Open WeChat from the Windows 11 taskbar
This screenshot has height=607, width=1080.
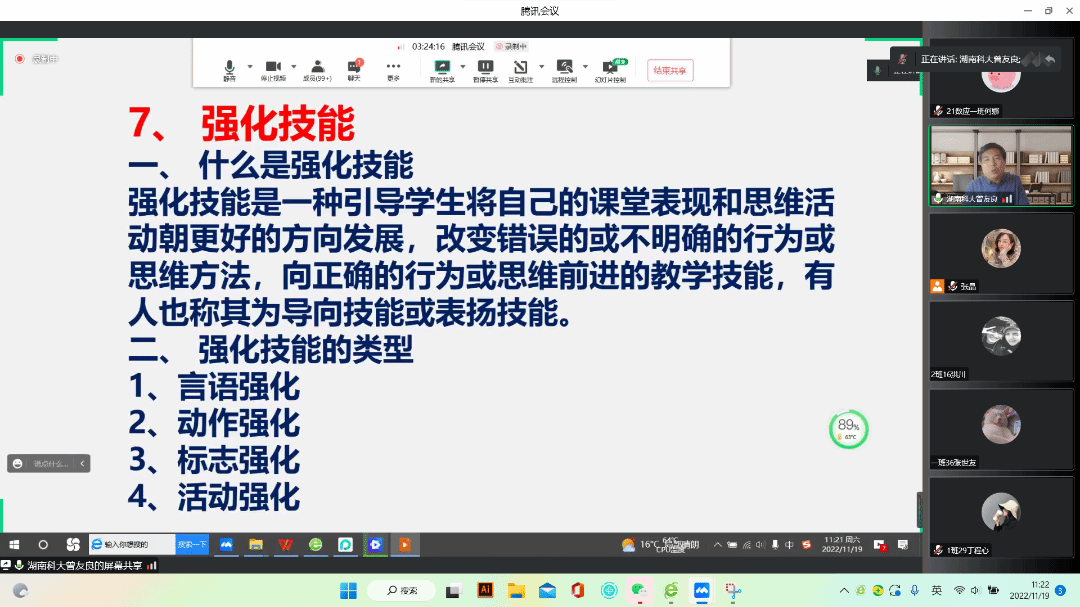(639, 590)
